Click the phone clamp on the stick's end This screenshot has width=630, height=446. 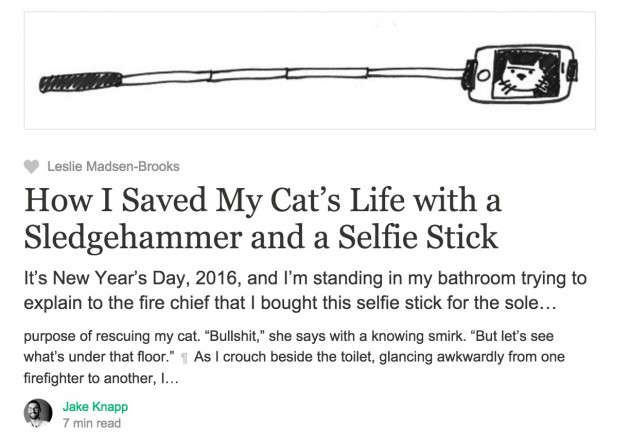pyautogui.click(x=468, y=74)
